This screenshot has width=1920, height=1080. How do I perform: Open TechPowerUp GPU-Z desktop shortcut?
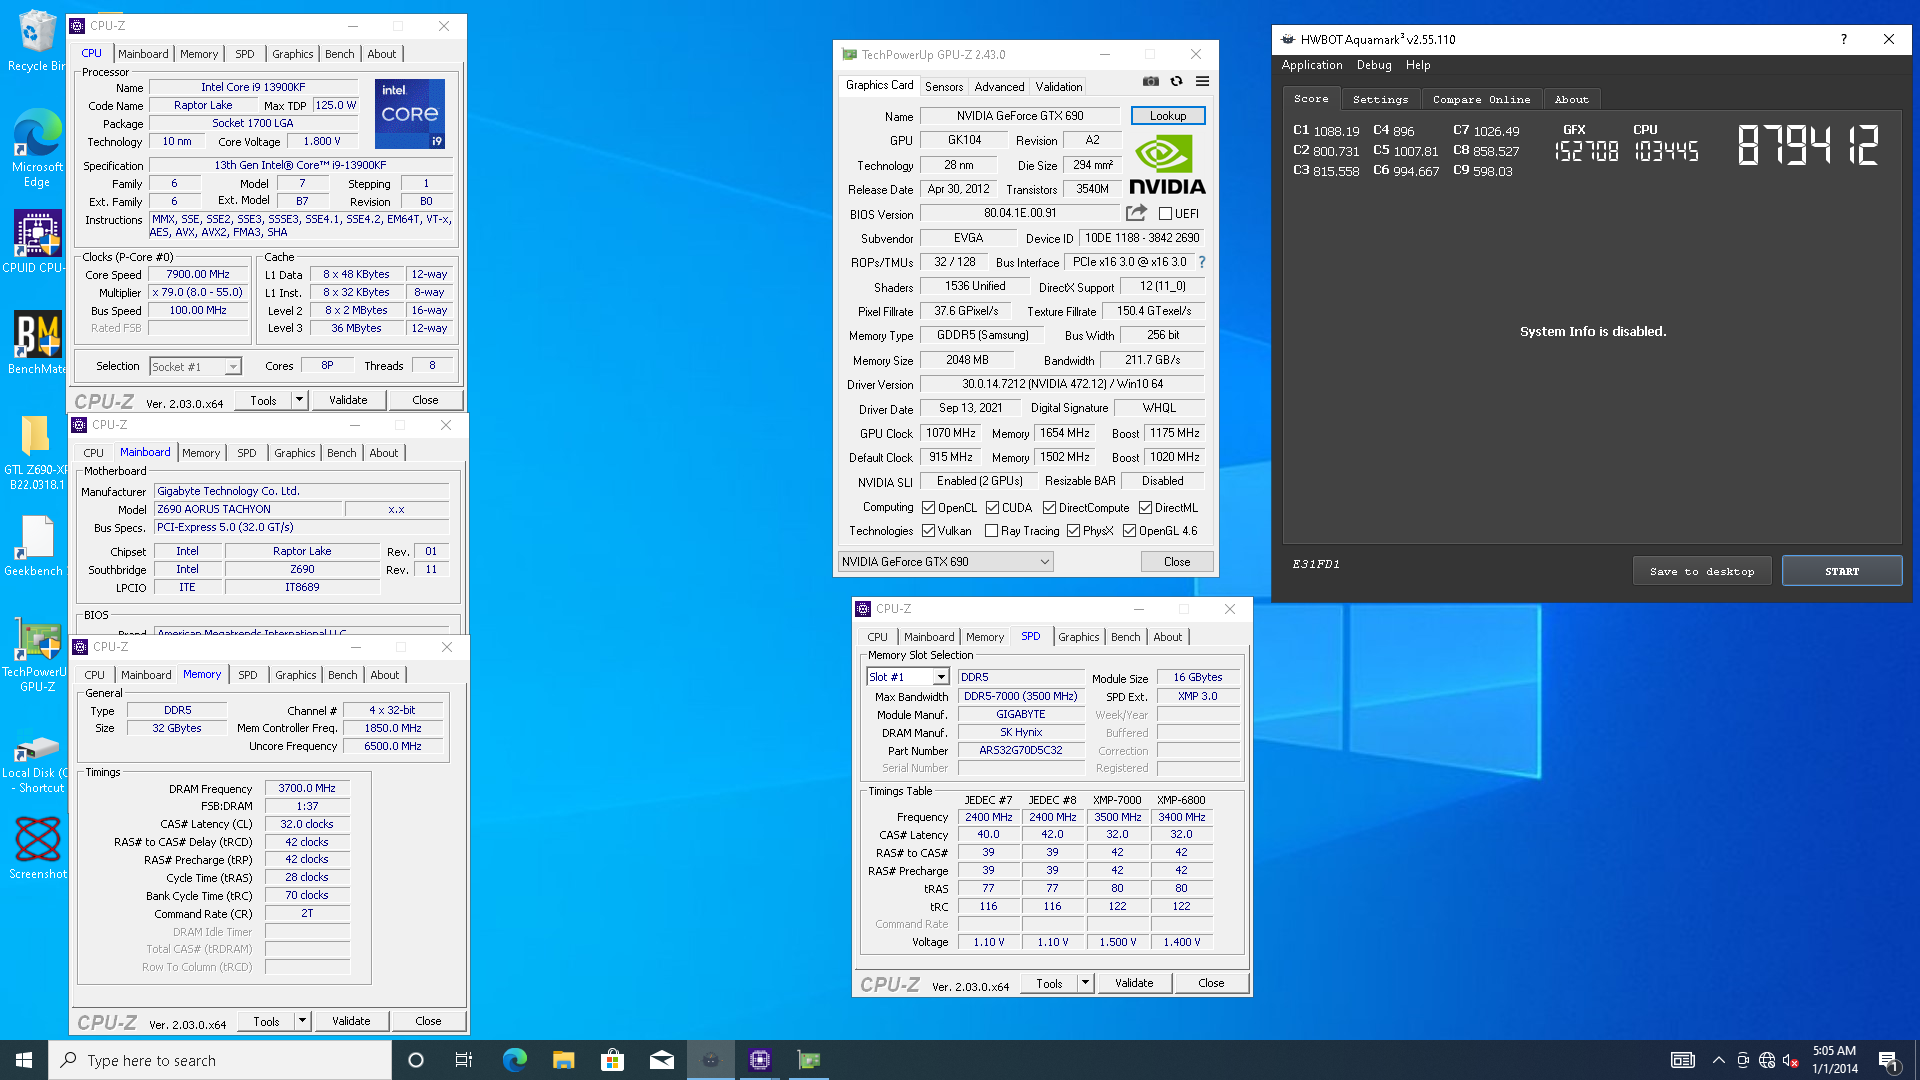(x=36, y=655)
